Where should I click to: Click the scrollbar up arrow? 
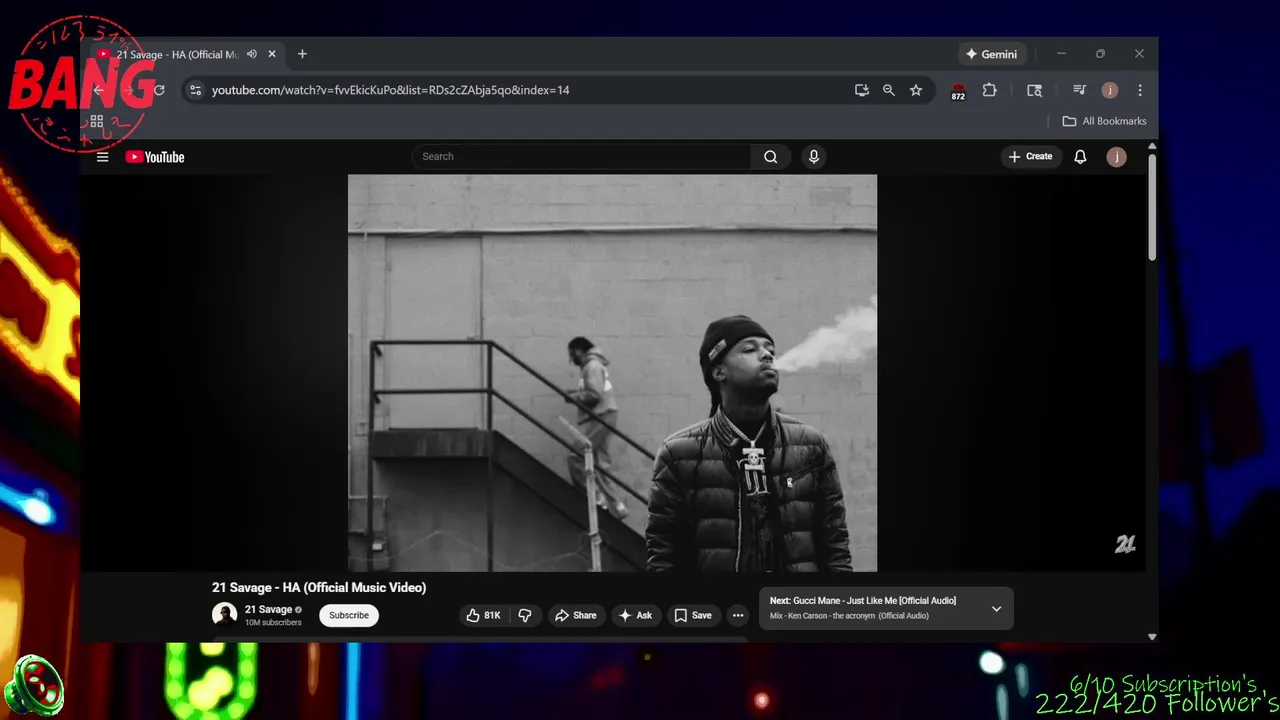1152,146
